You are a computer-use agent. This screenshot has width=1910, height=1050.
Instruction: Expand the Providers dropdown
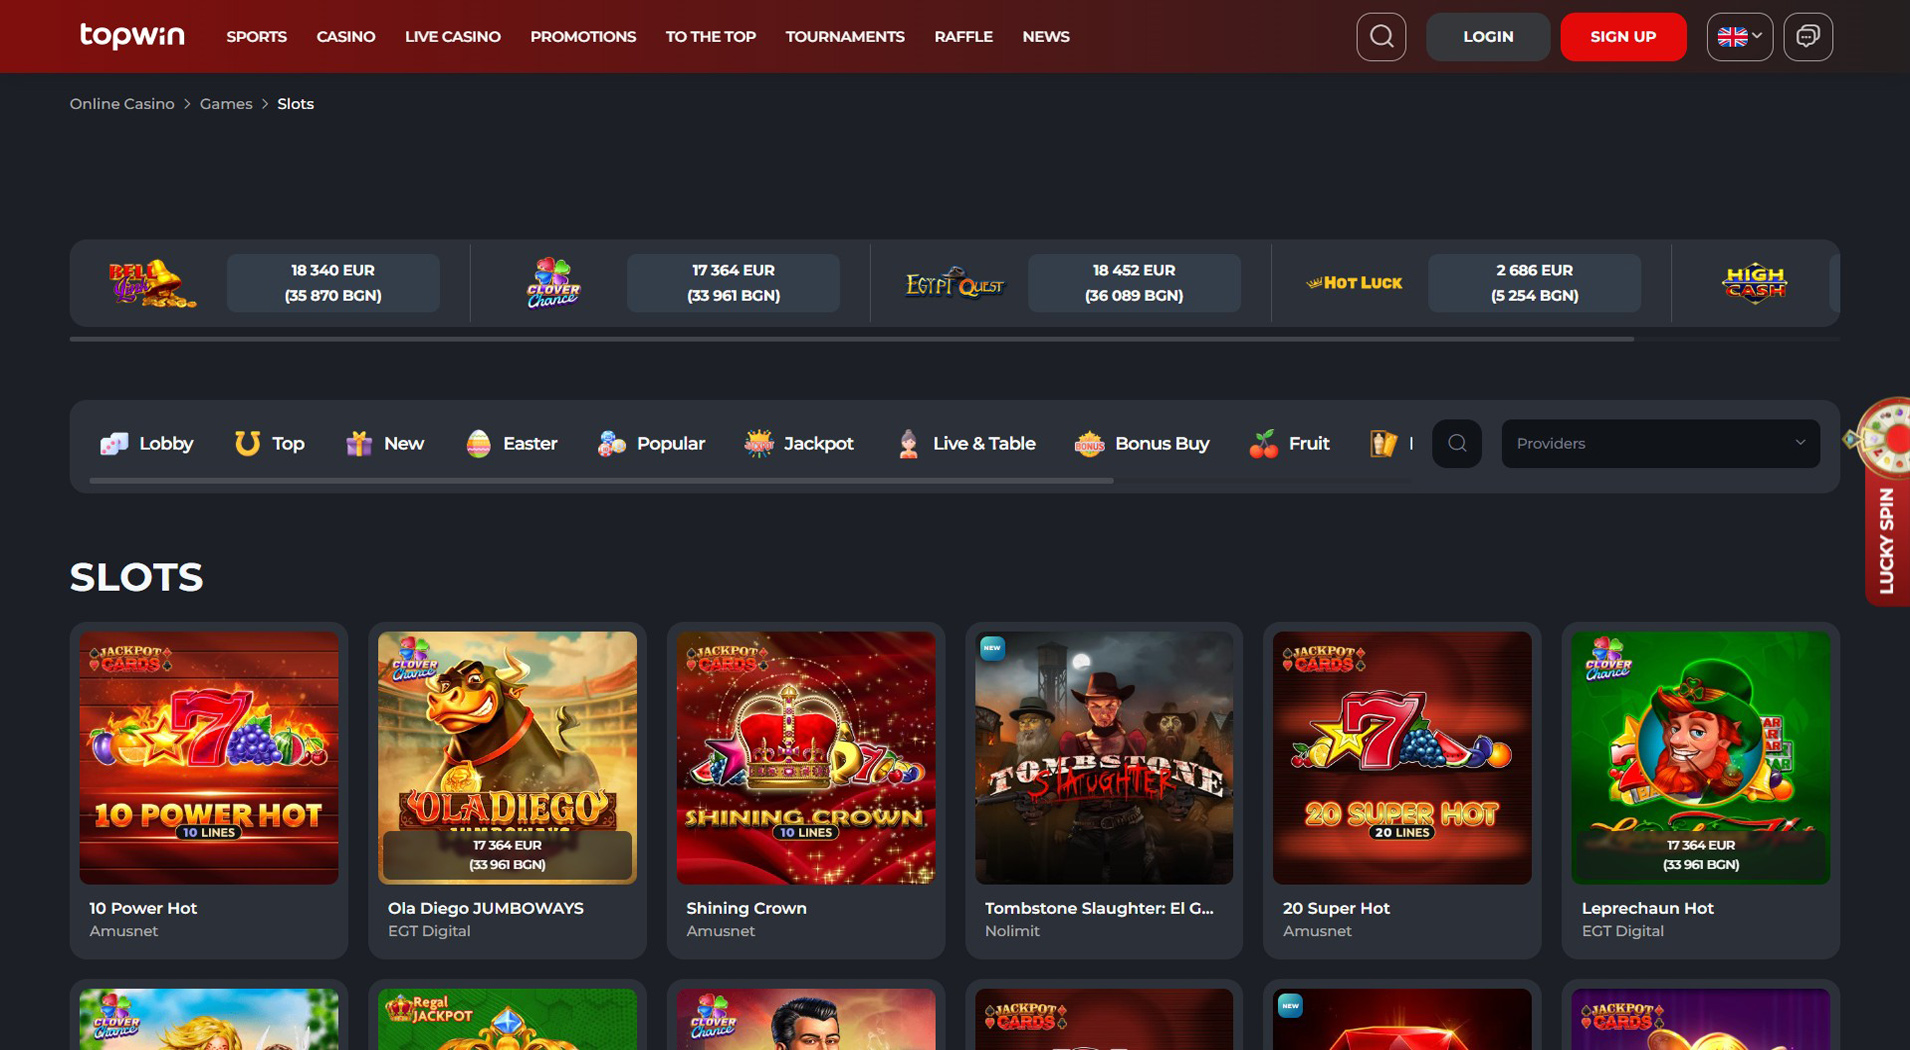pyautogui.click(x=1660, y=443)
